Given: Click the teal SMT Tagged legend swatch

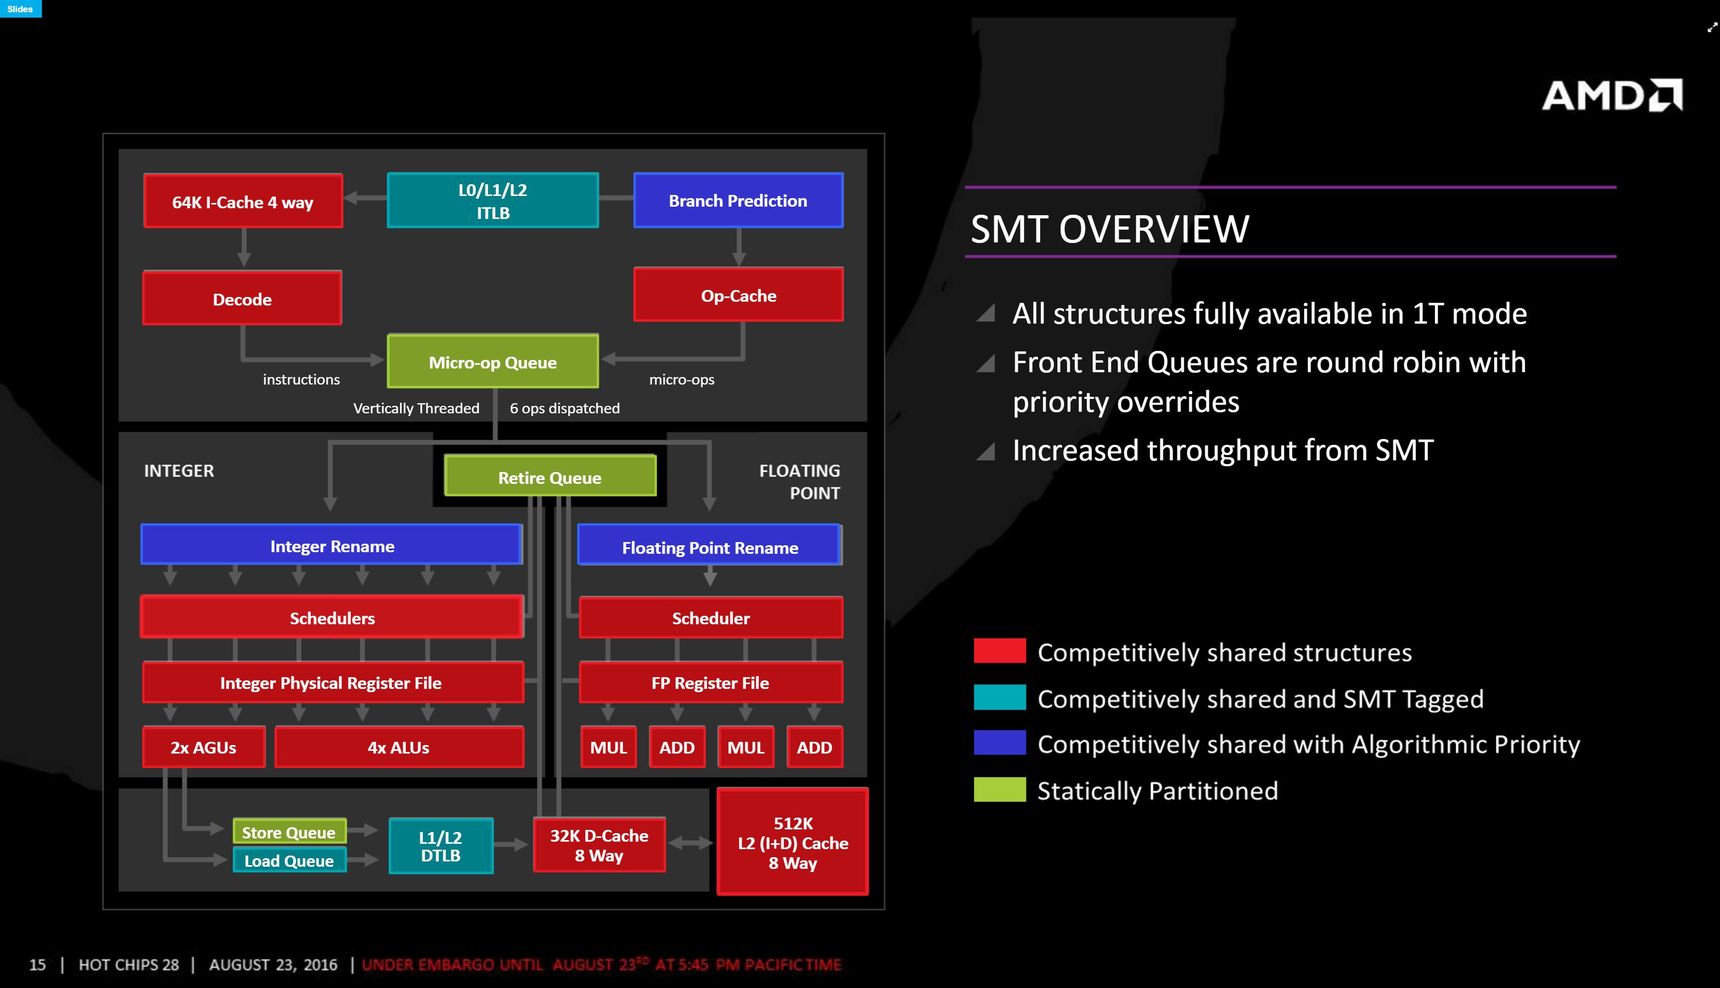Looking at the screenshot, I should (1000, 697).
